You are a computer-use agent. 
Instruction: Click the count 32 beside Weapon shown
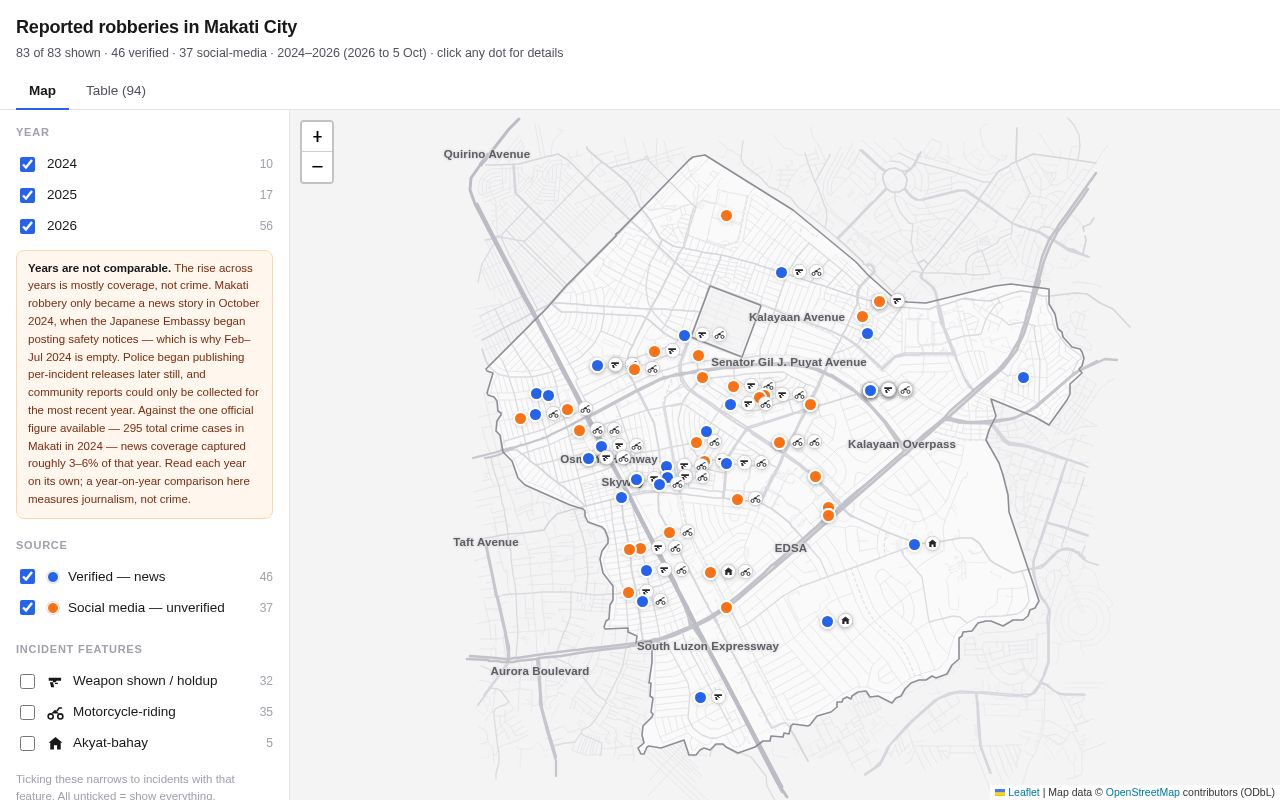pos(266,681)
